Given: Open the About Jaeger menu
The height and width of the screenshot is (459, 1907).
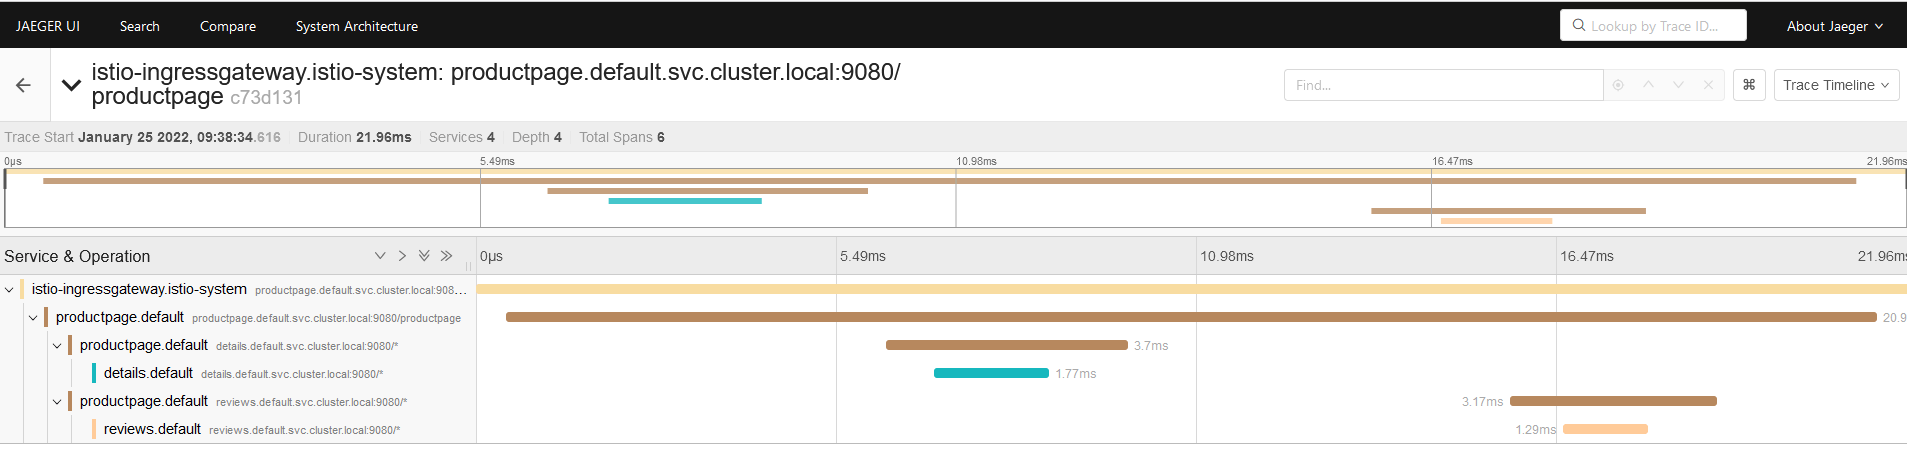Looking at the screenshot, I should pos(1835,26).
